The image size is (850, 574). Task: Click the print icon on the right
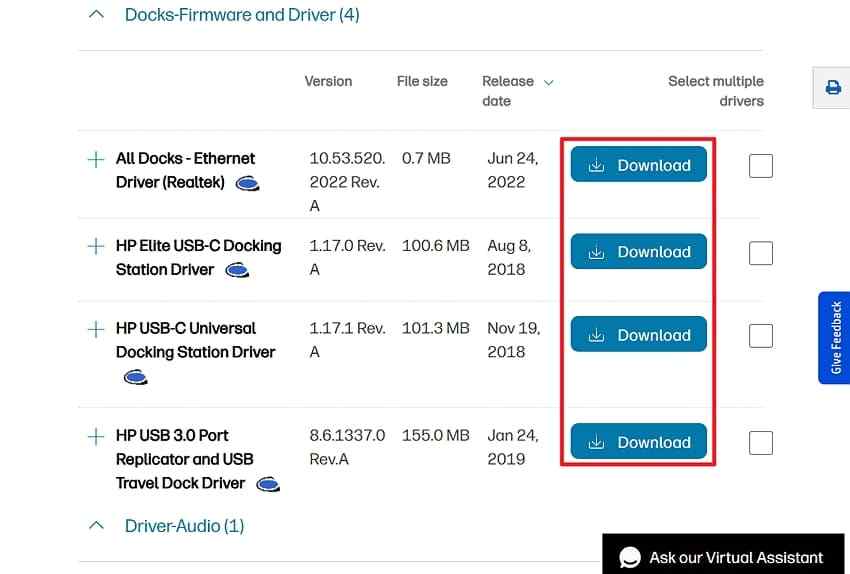(x=833, y=87)
